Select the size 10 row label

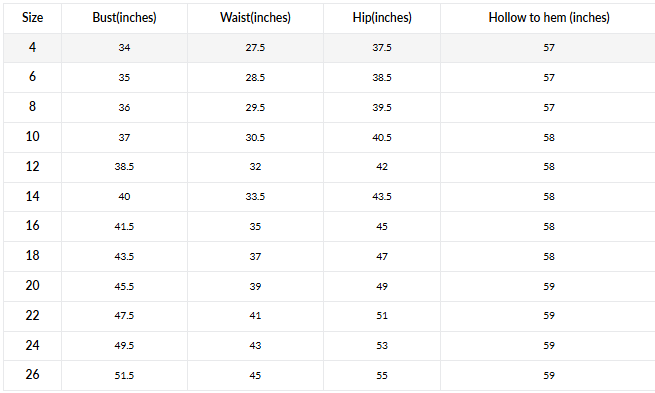(33, 137)
